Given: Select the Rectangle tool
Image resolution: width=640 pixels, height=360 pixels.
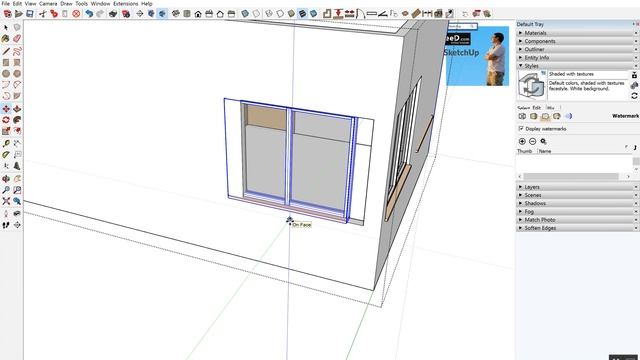Looking at the screenshot, I should coord(6,62).
